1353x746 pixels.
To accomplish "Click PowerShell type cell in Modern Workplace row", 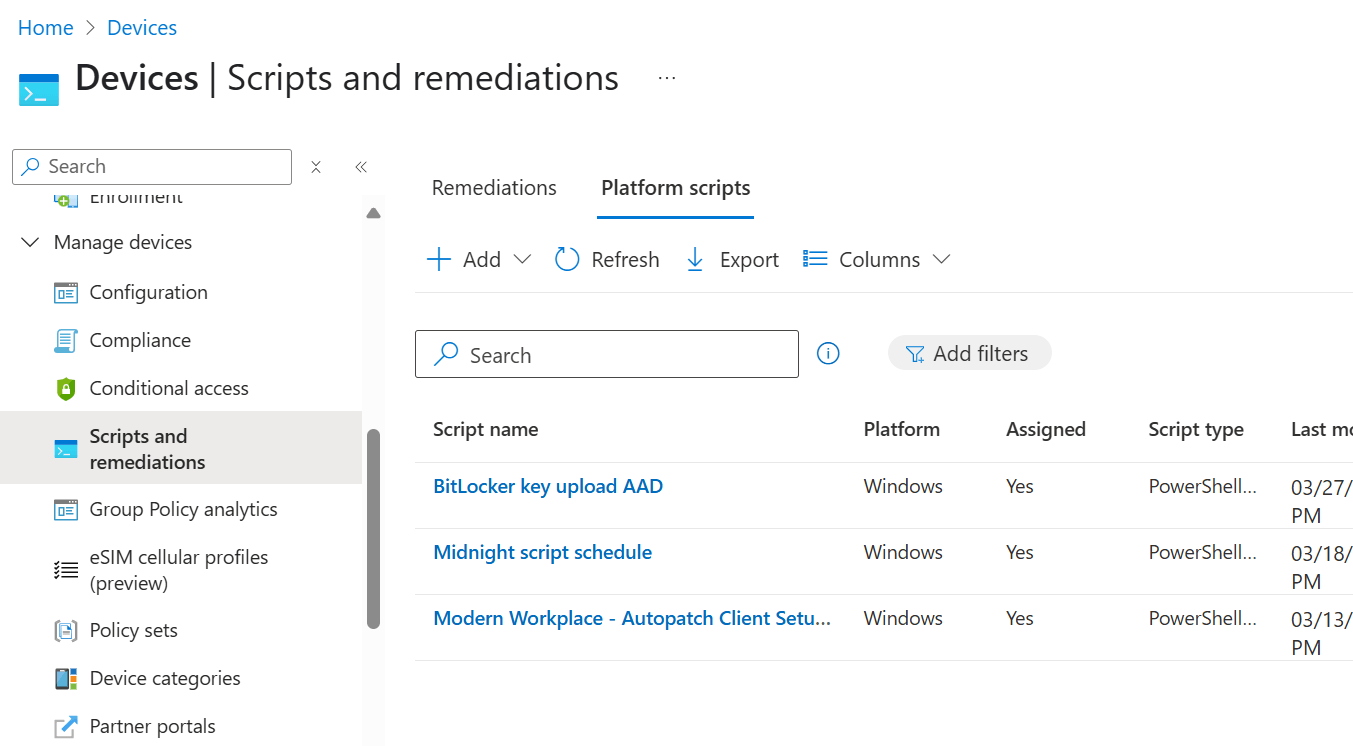I will pos(1202,619).
